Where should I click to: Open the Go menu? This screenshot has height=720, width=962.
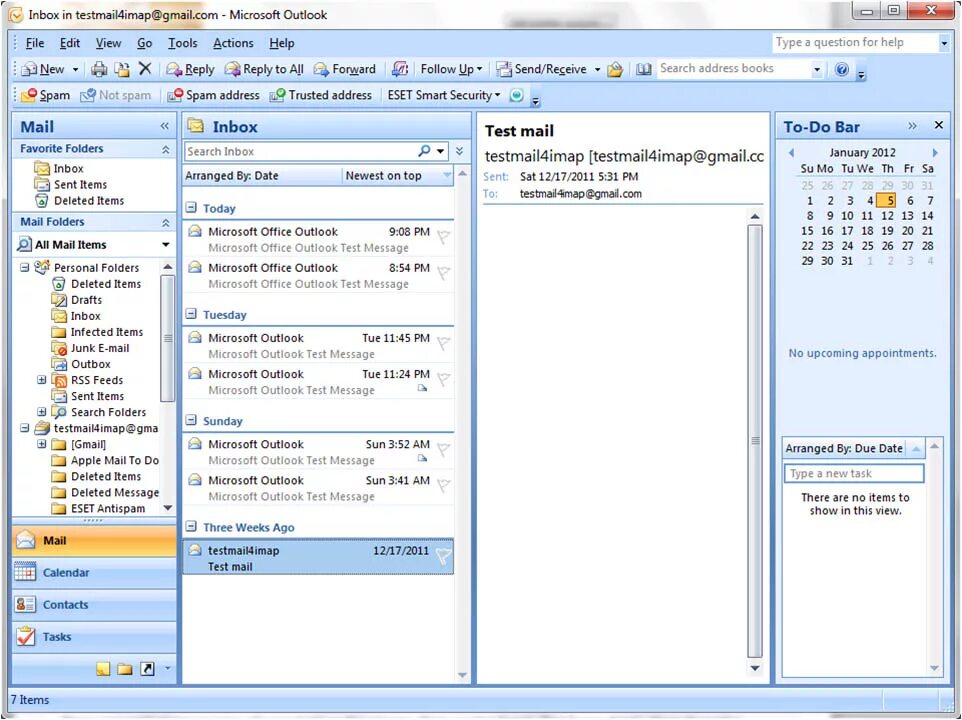(x=144, y=43)
